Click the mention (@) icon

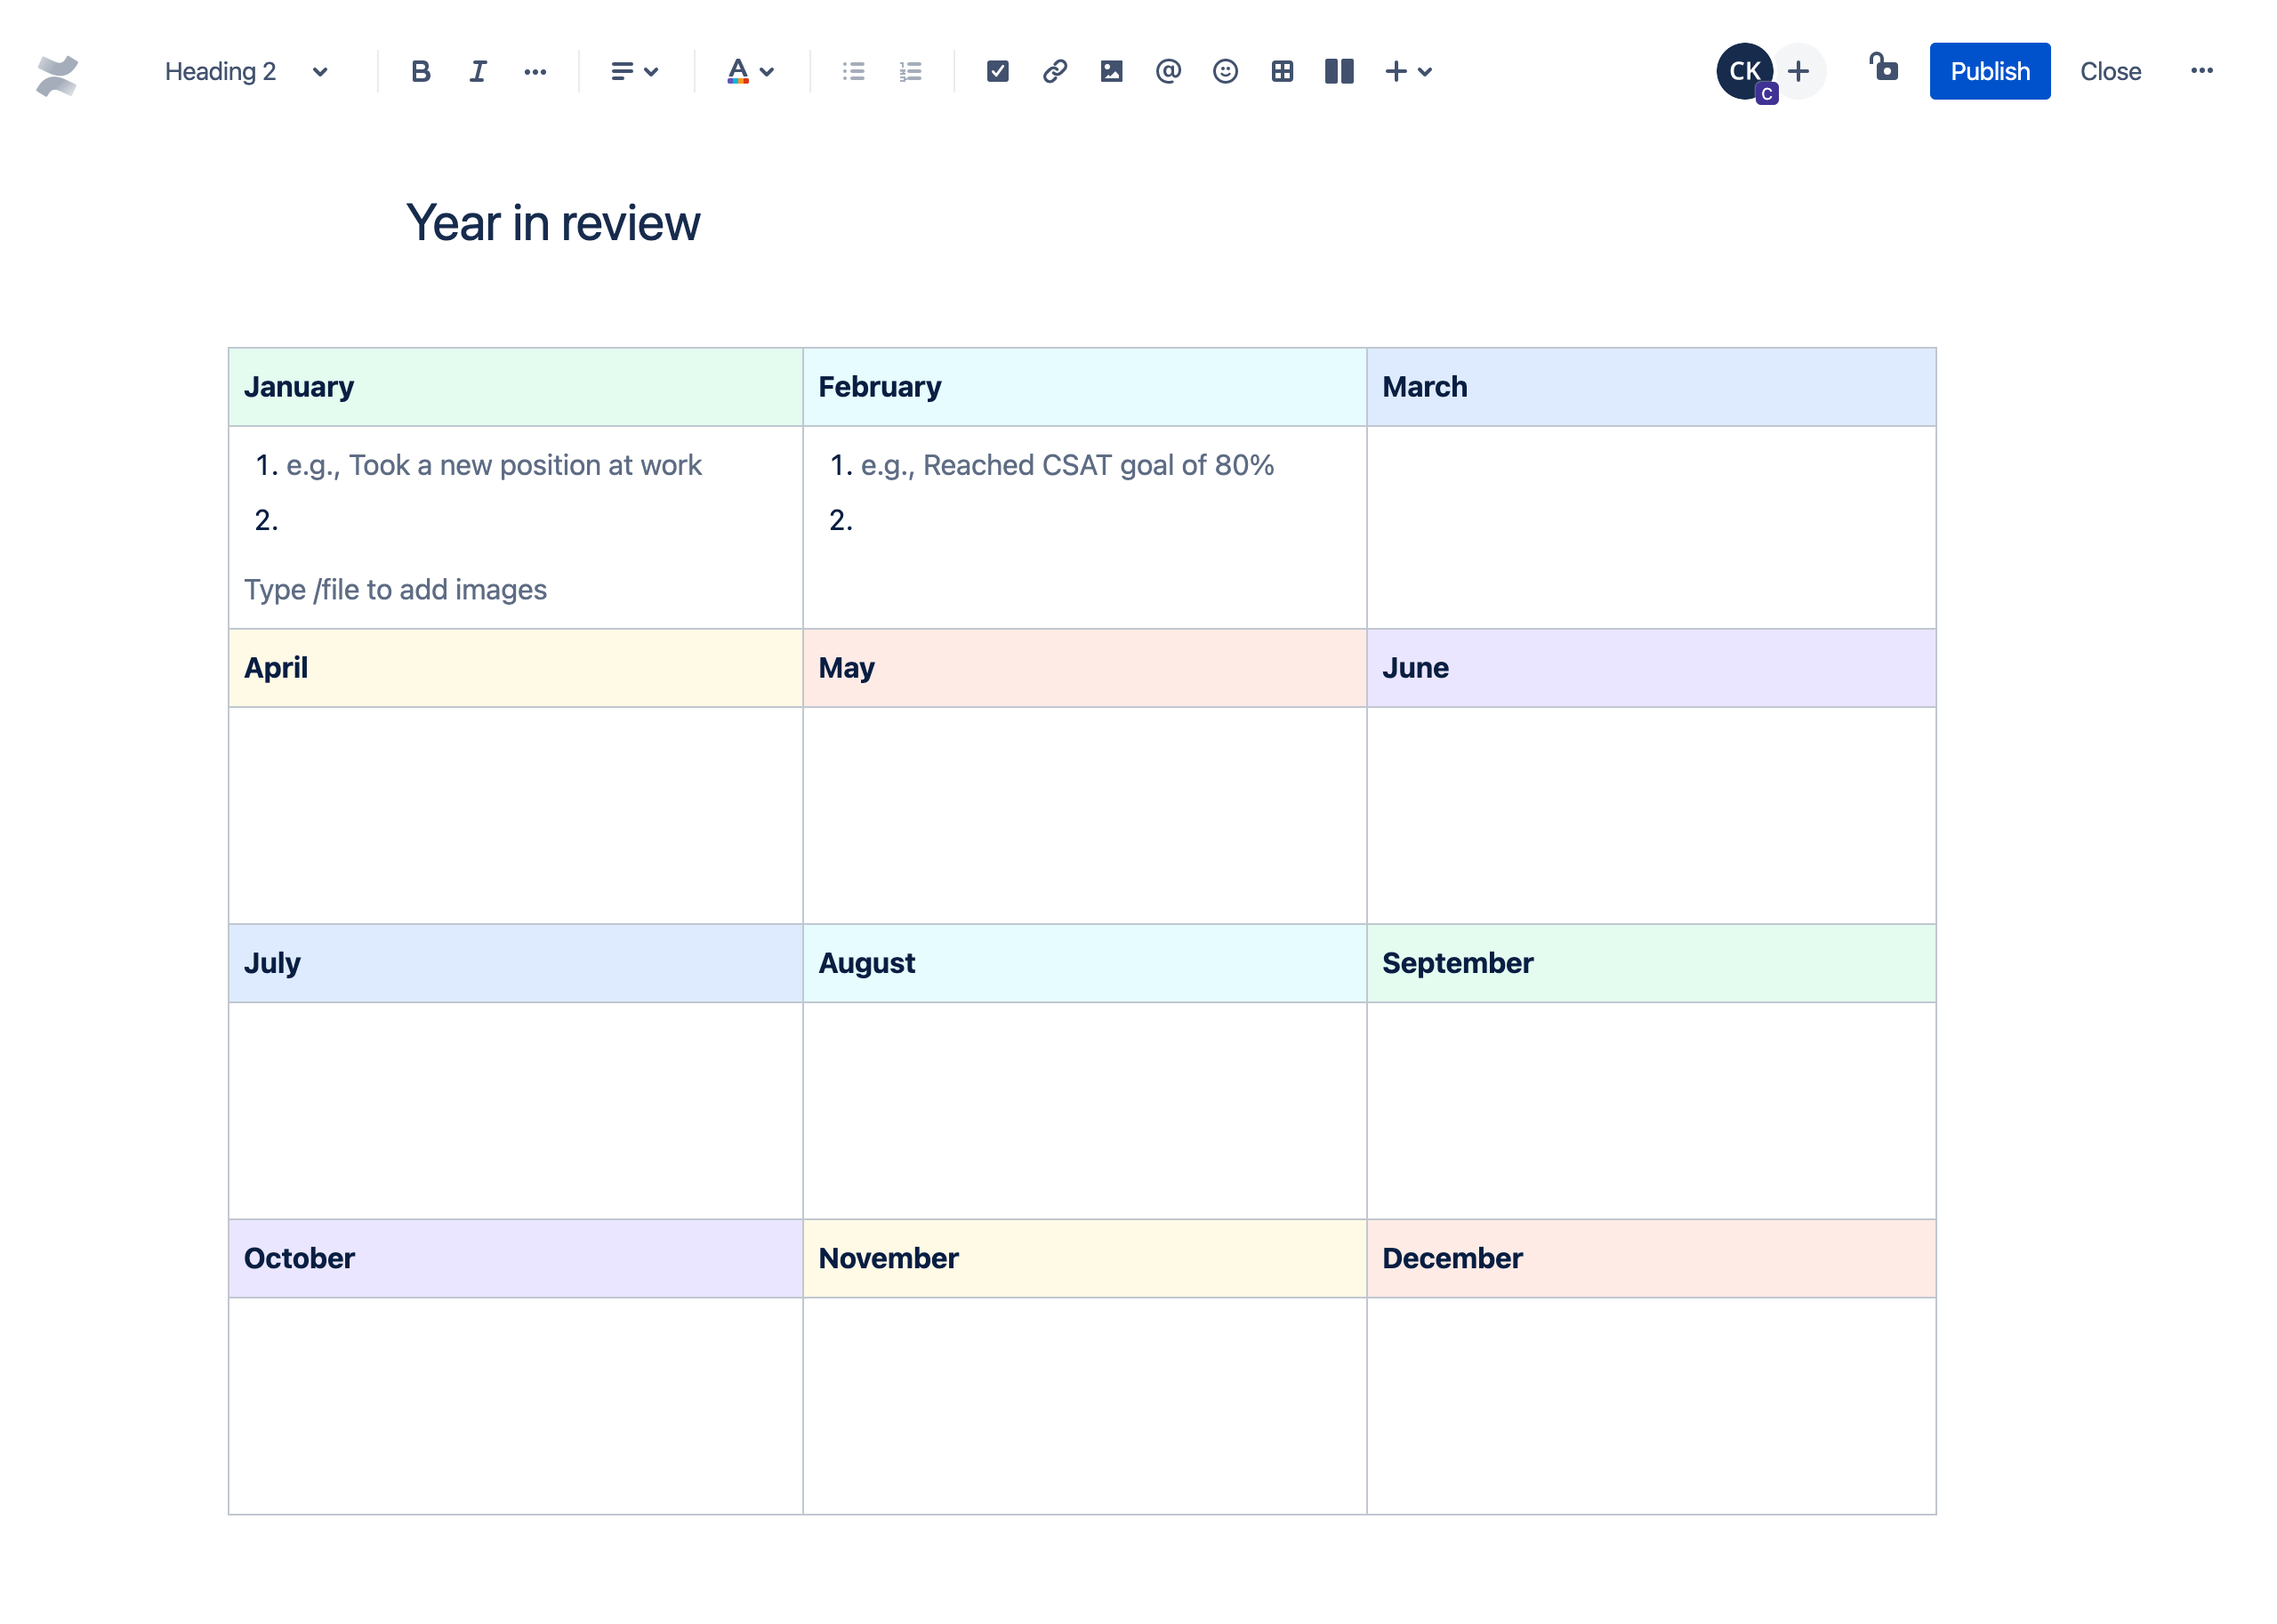coord(1167,70)
